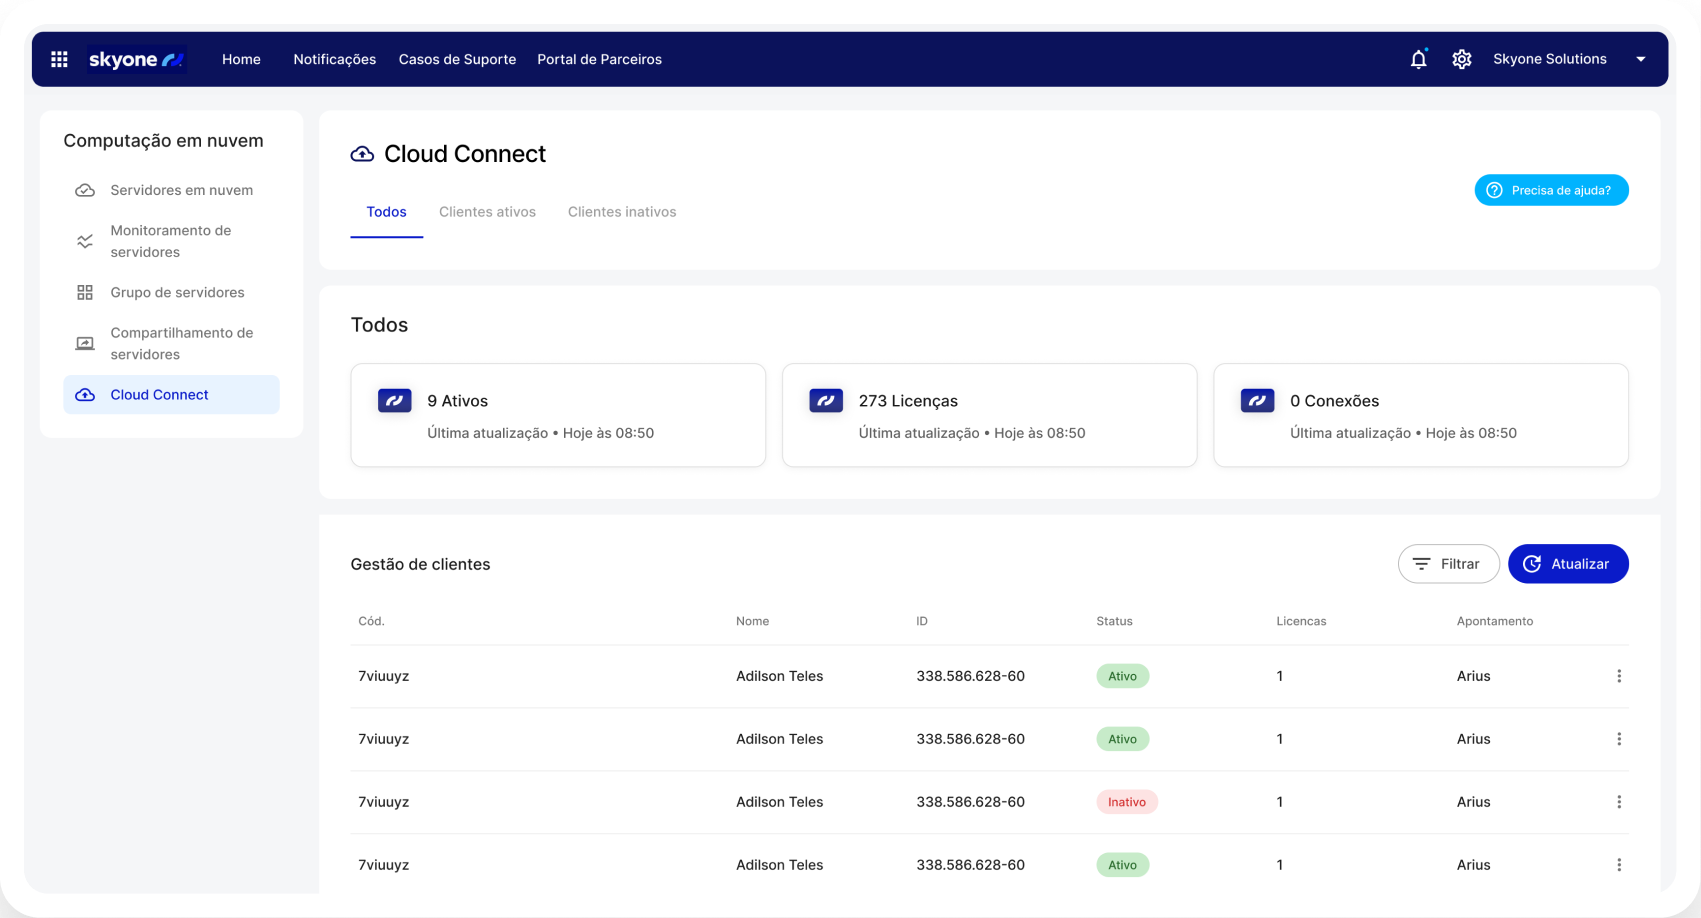Click Servidores em nuvem cloud icon
Image resolution: width=1701 pixels, height=918 pixels.
click(85, 190)
